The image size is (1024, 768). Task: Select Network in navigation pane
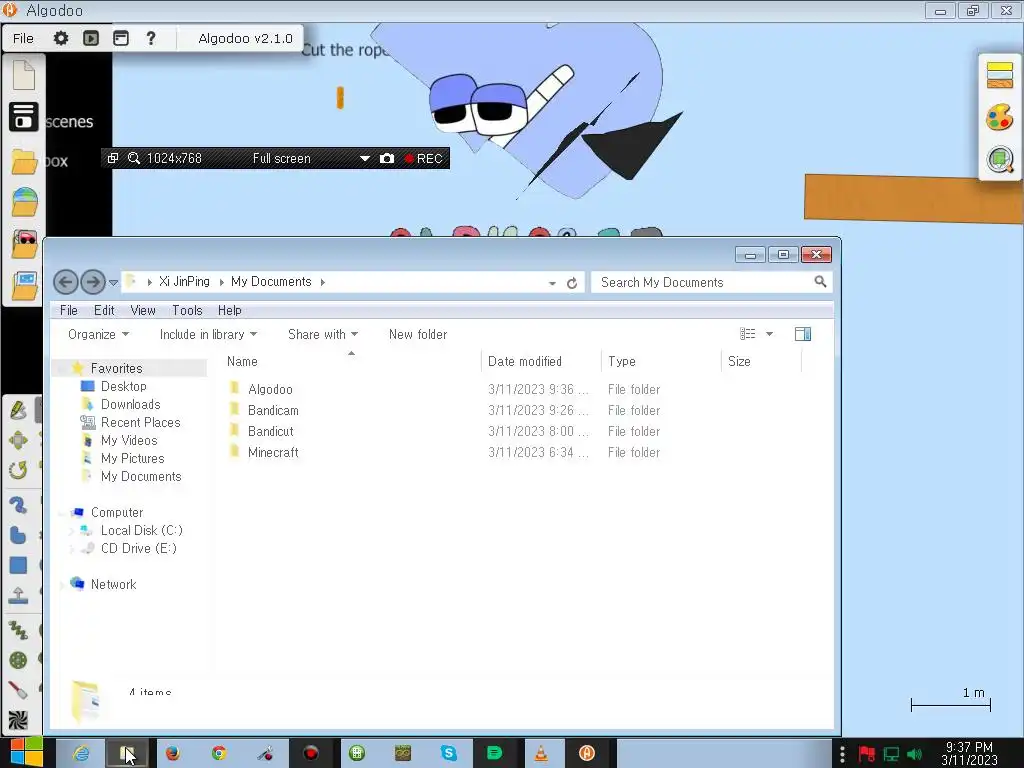[x=114, y=584]
